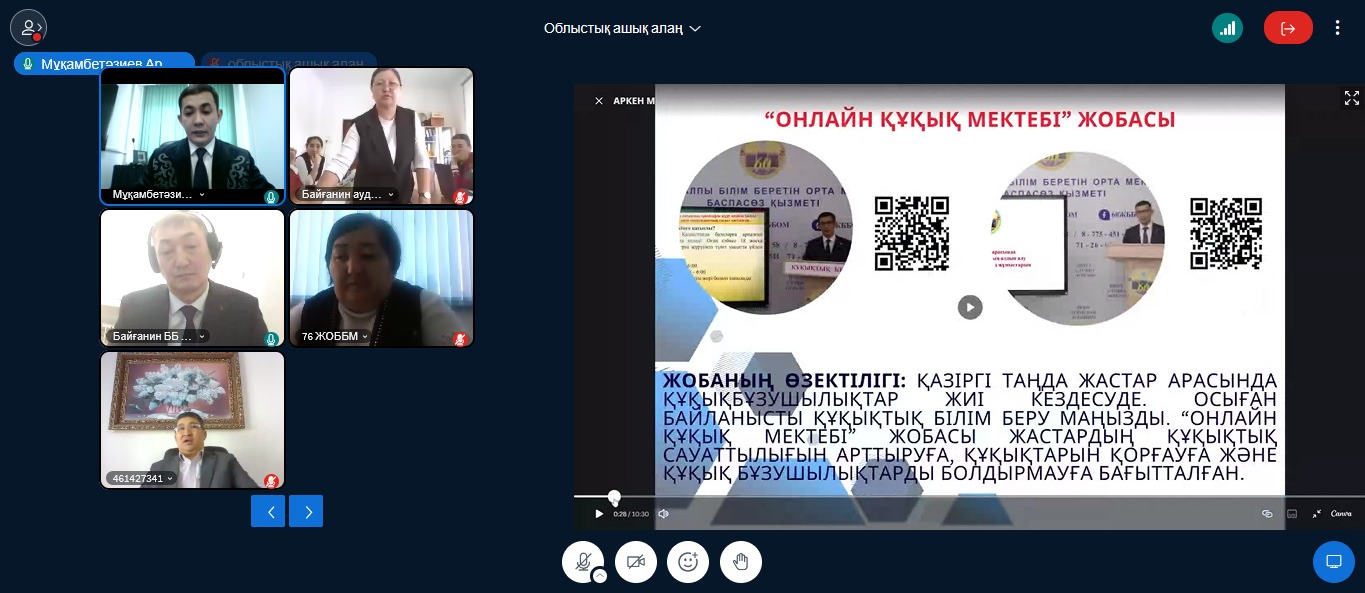Make the presentation fullscreen
1365x593 pixels.
[x=1351, y=98]
